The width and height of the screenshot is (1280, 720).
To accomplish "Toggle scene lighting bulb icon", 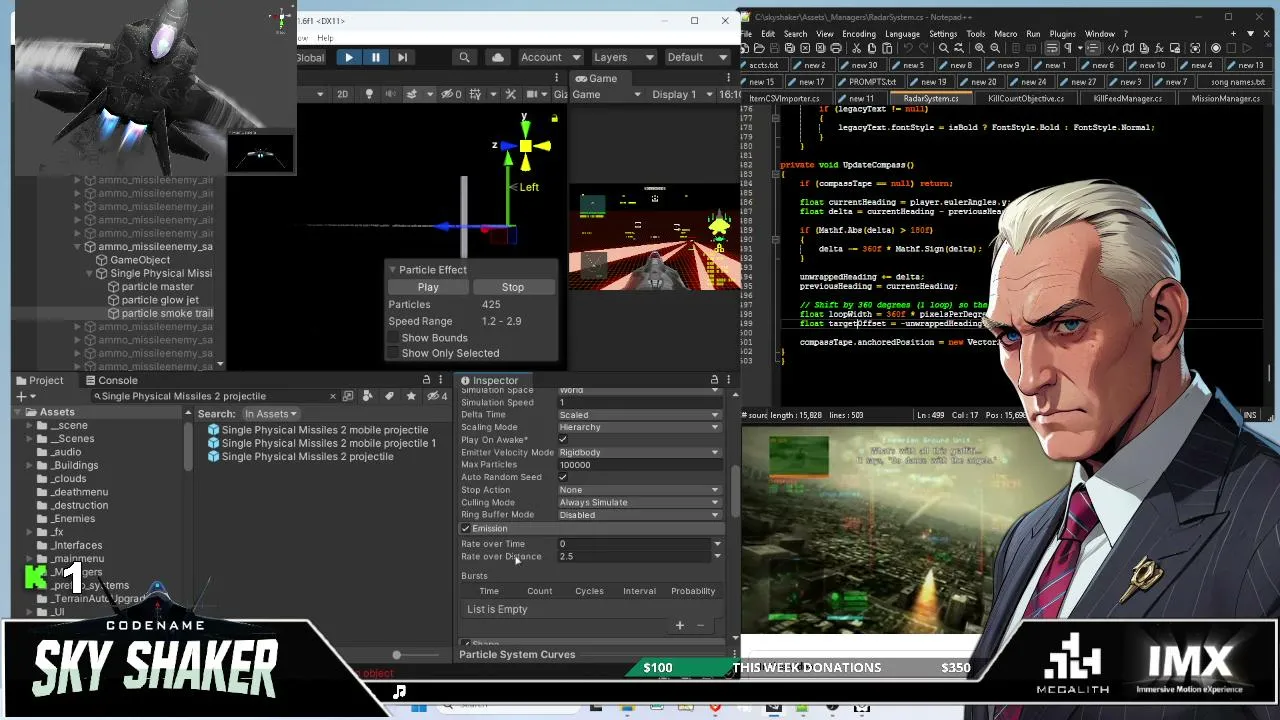I will click(x=369, y=94).
